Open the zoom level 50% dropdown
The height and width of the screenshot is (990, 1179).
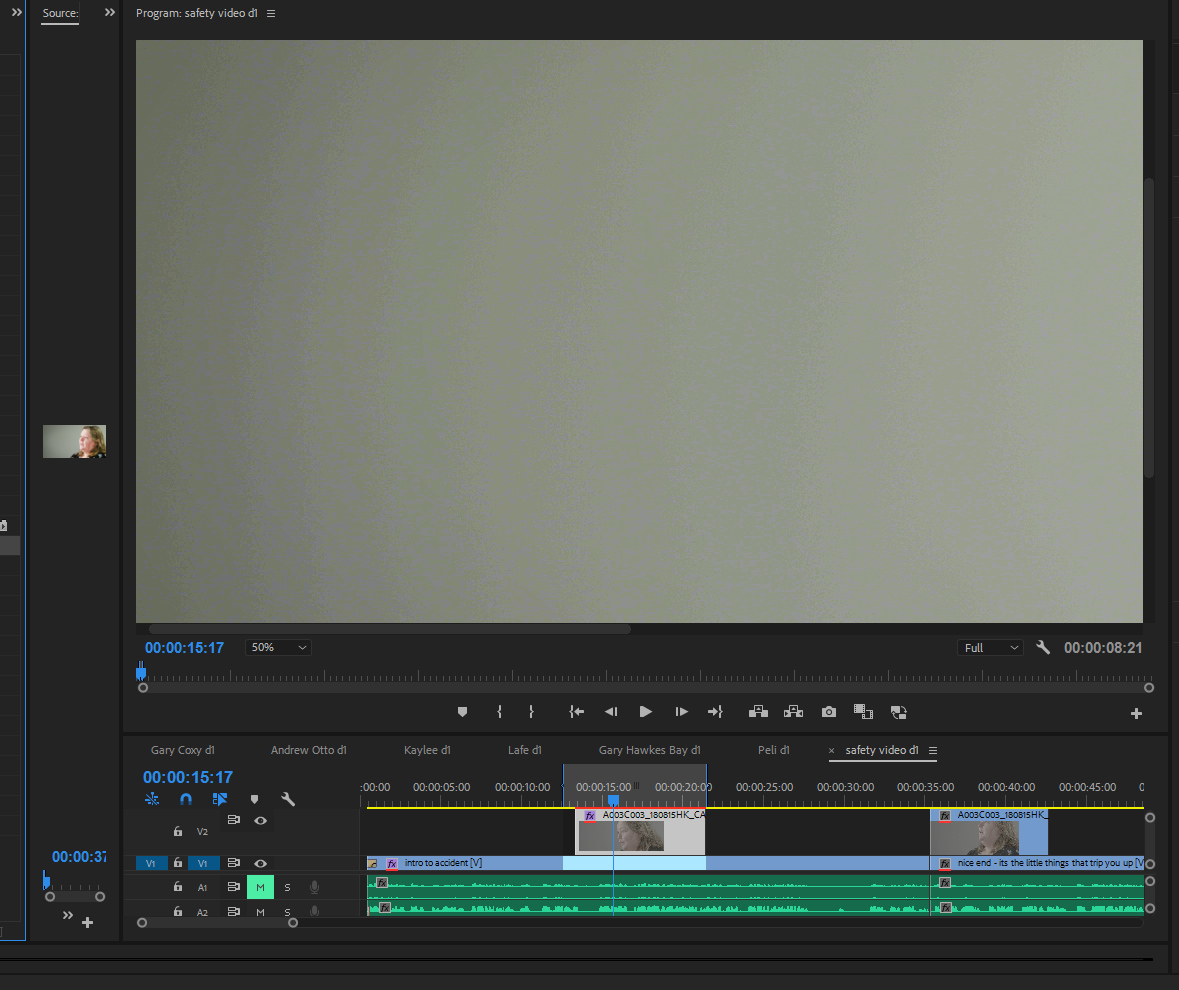(278, 647)
